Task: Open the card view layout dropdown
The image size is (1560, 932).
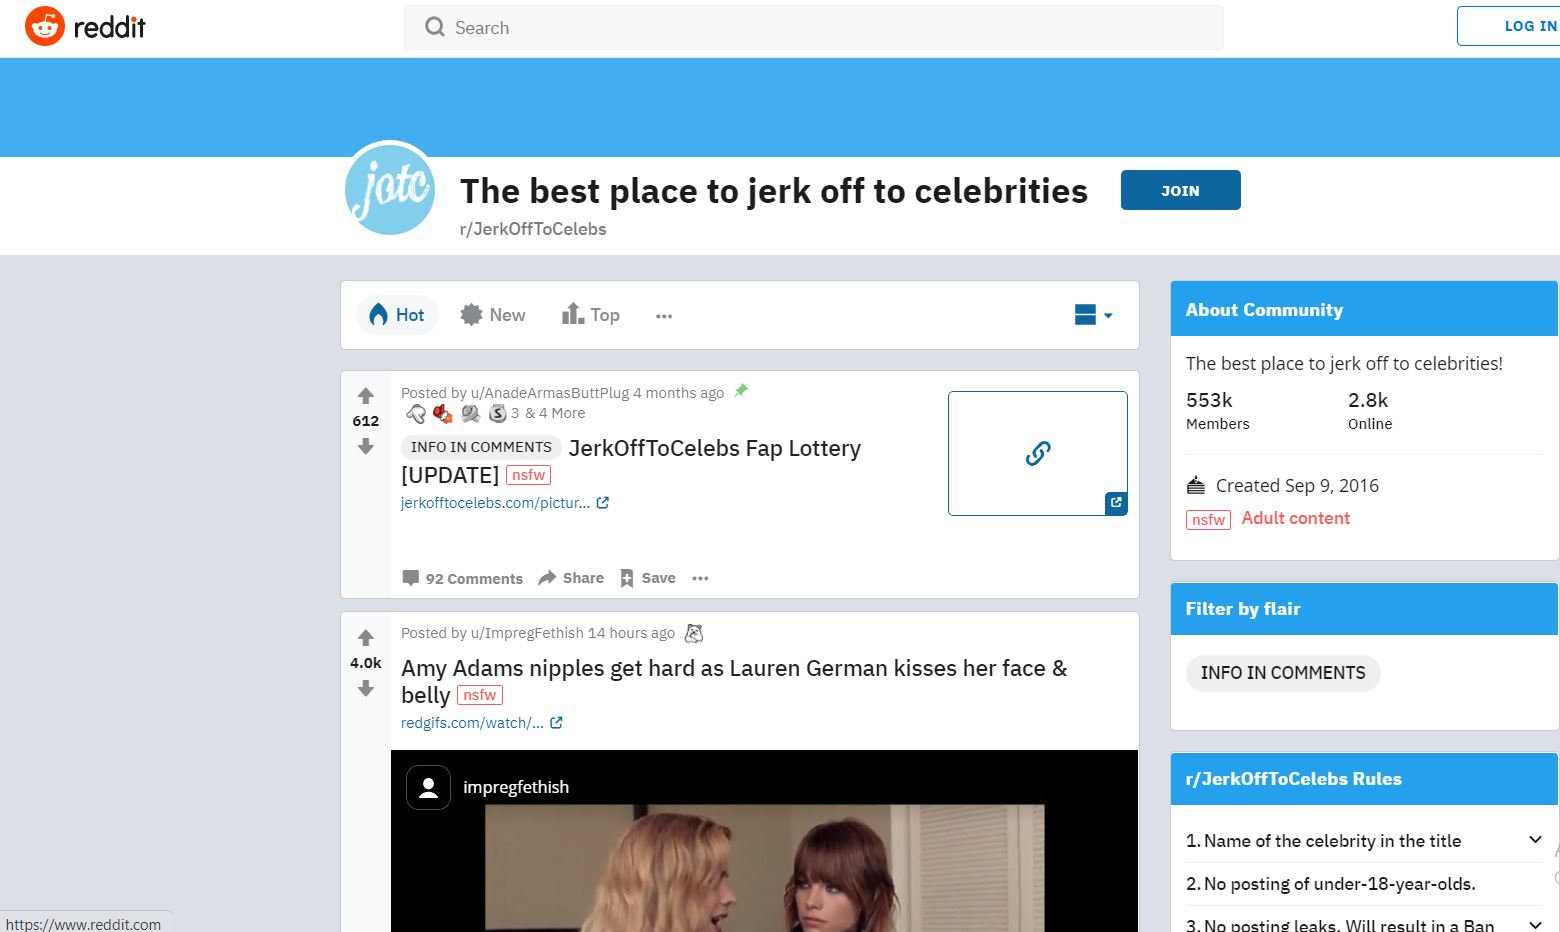Action: point(1093,315)
